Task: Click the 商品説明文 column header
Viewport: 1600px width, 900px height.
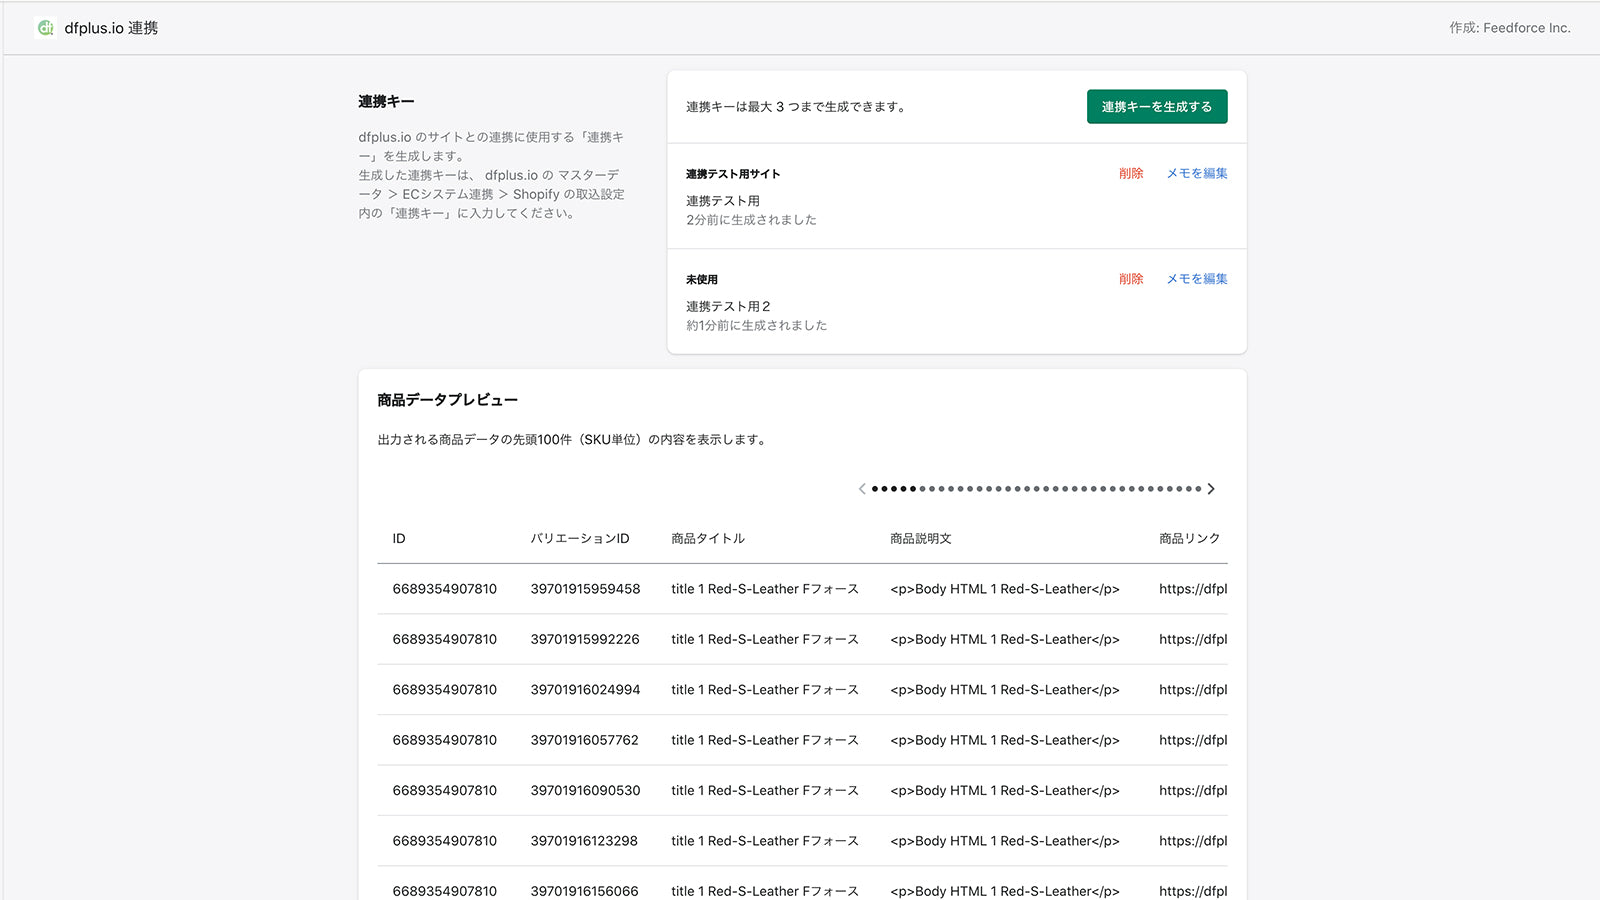Action: tap(920, 539)
